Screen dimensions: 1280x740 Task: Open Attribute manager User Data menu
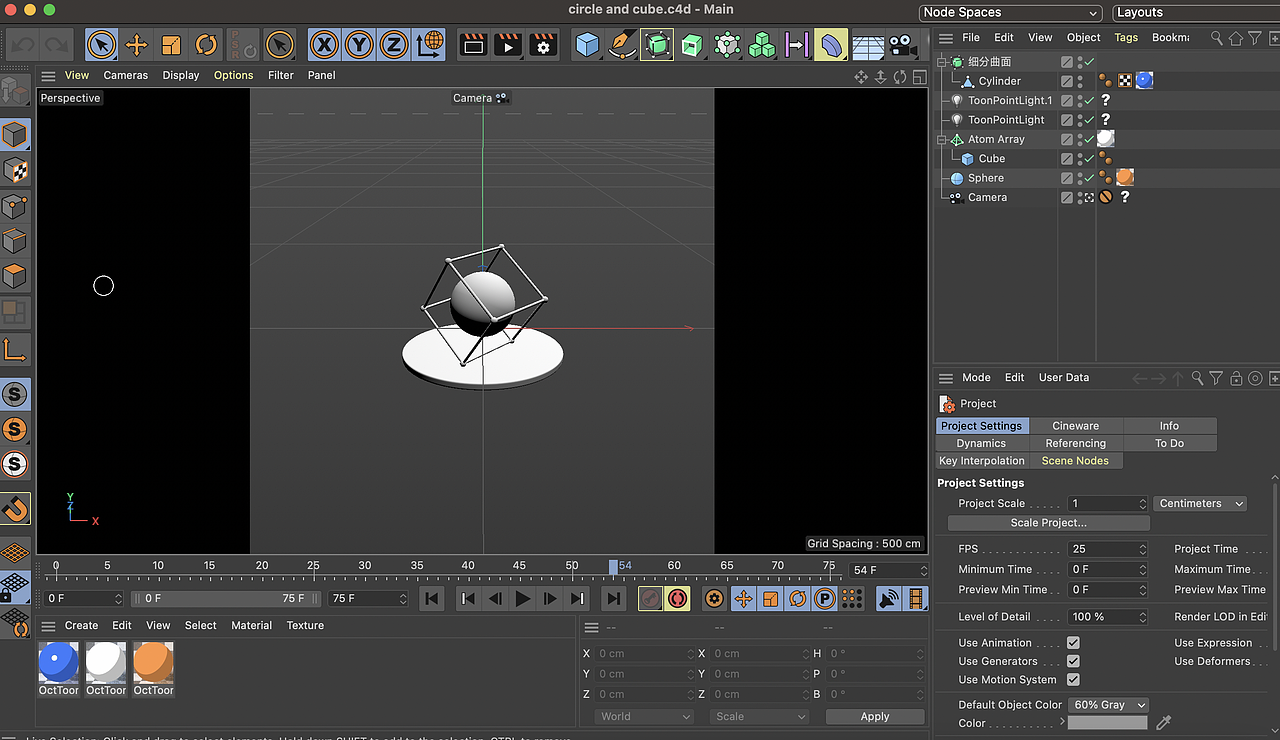tap(1064, 377)
